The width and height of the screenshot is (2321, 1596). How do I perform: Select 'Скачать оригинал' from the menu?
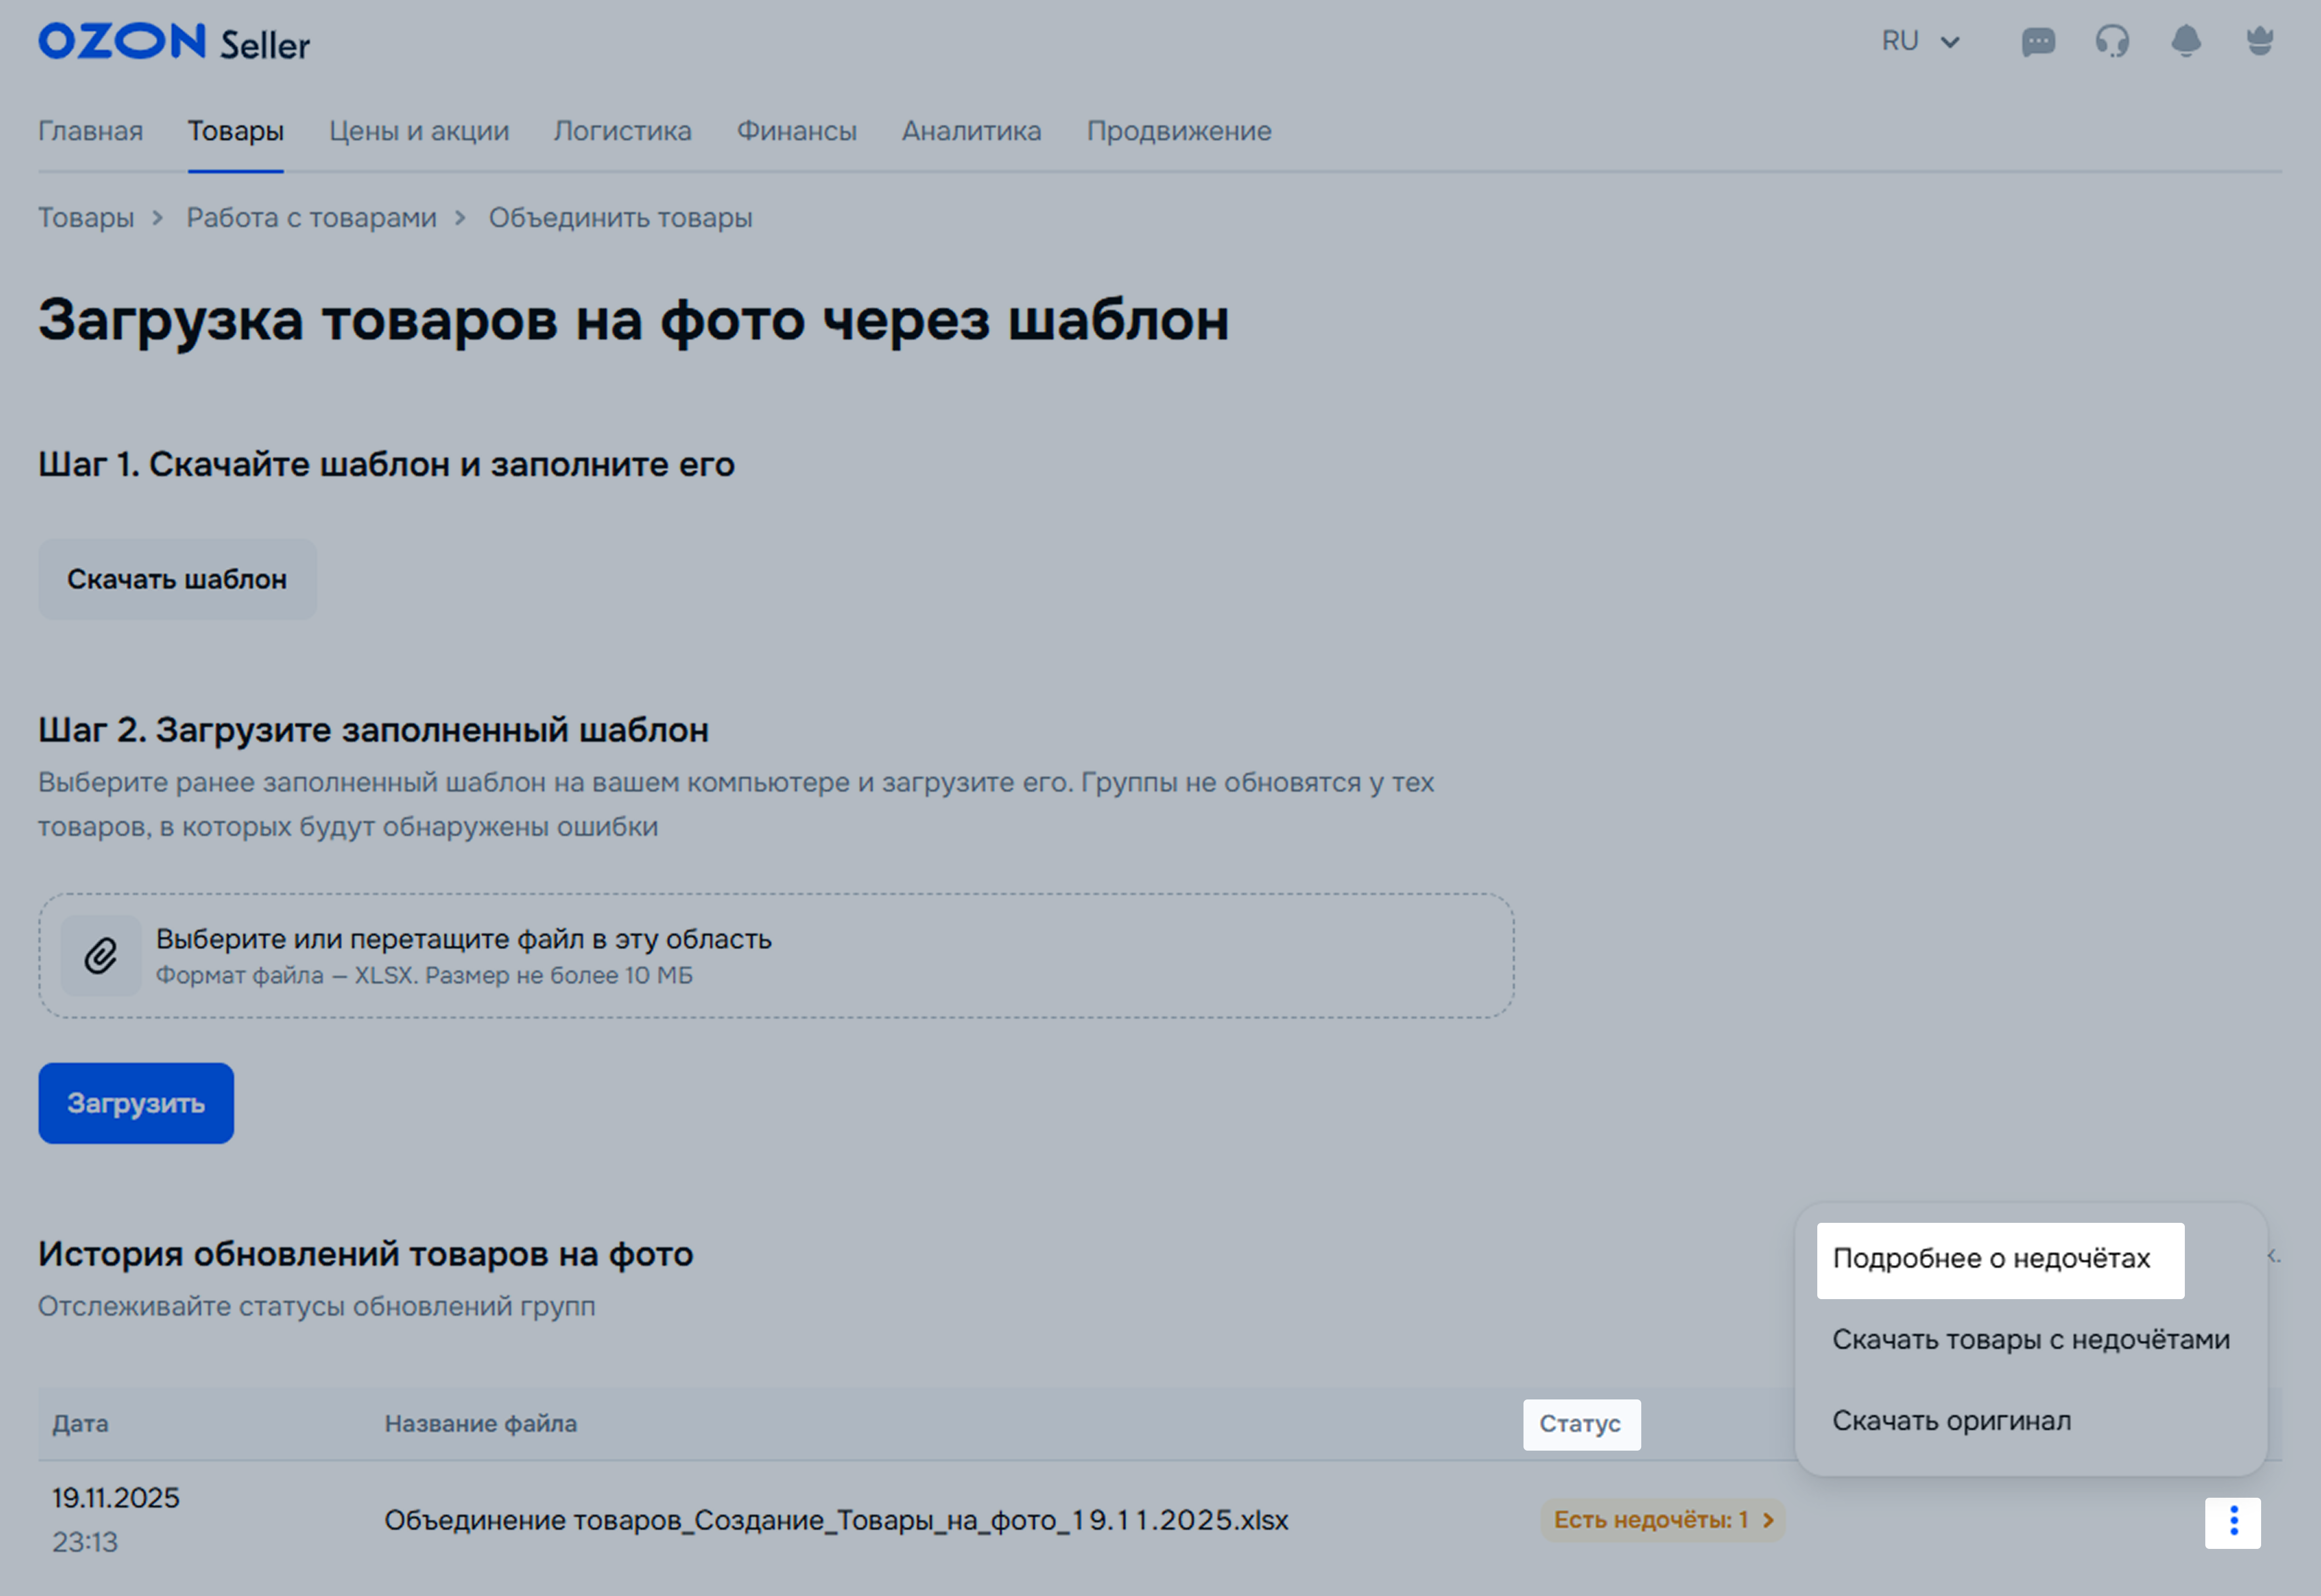[1951, 1421]
